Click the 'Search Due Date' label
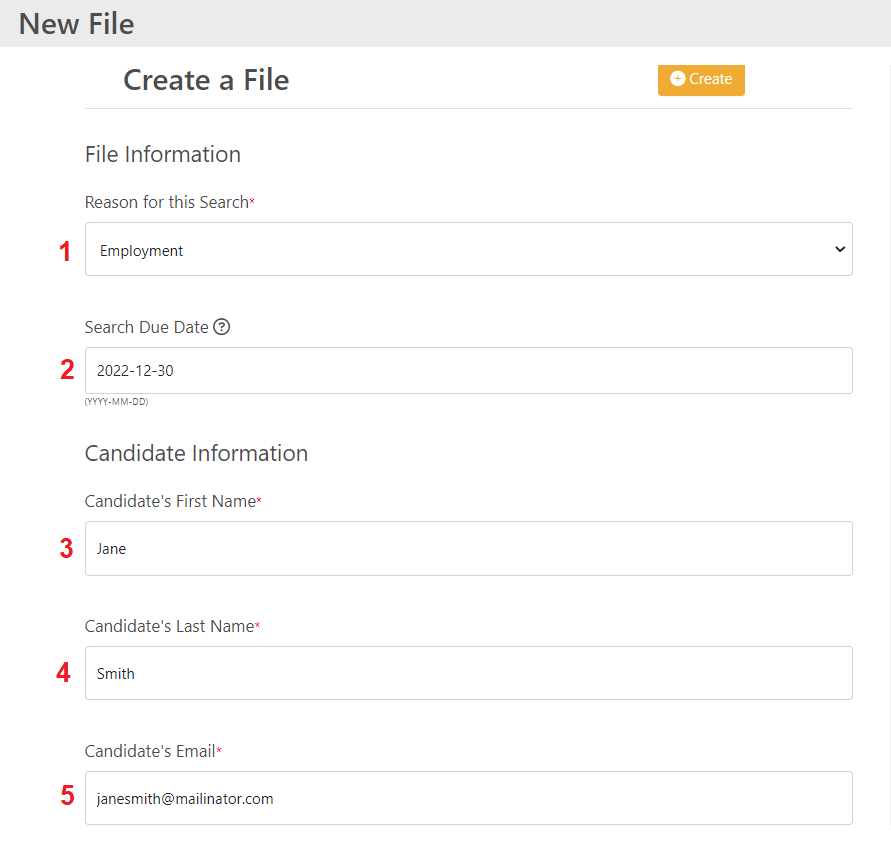 coord(147,327)
